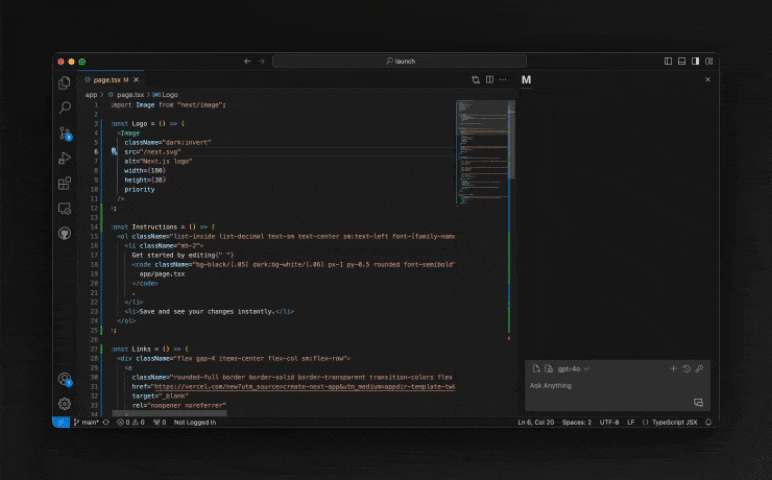Go forward with the right arrow
The image size is (772, 480).
[x=261, y=61]
